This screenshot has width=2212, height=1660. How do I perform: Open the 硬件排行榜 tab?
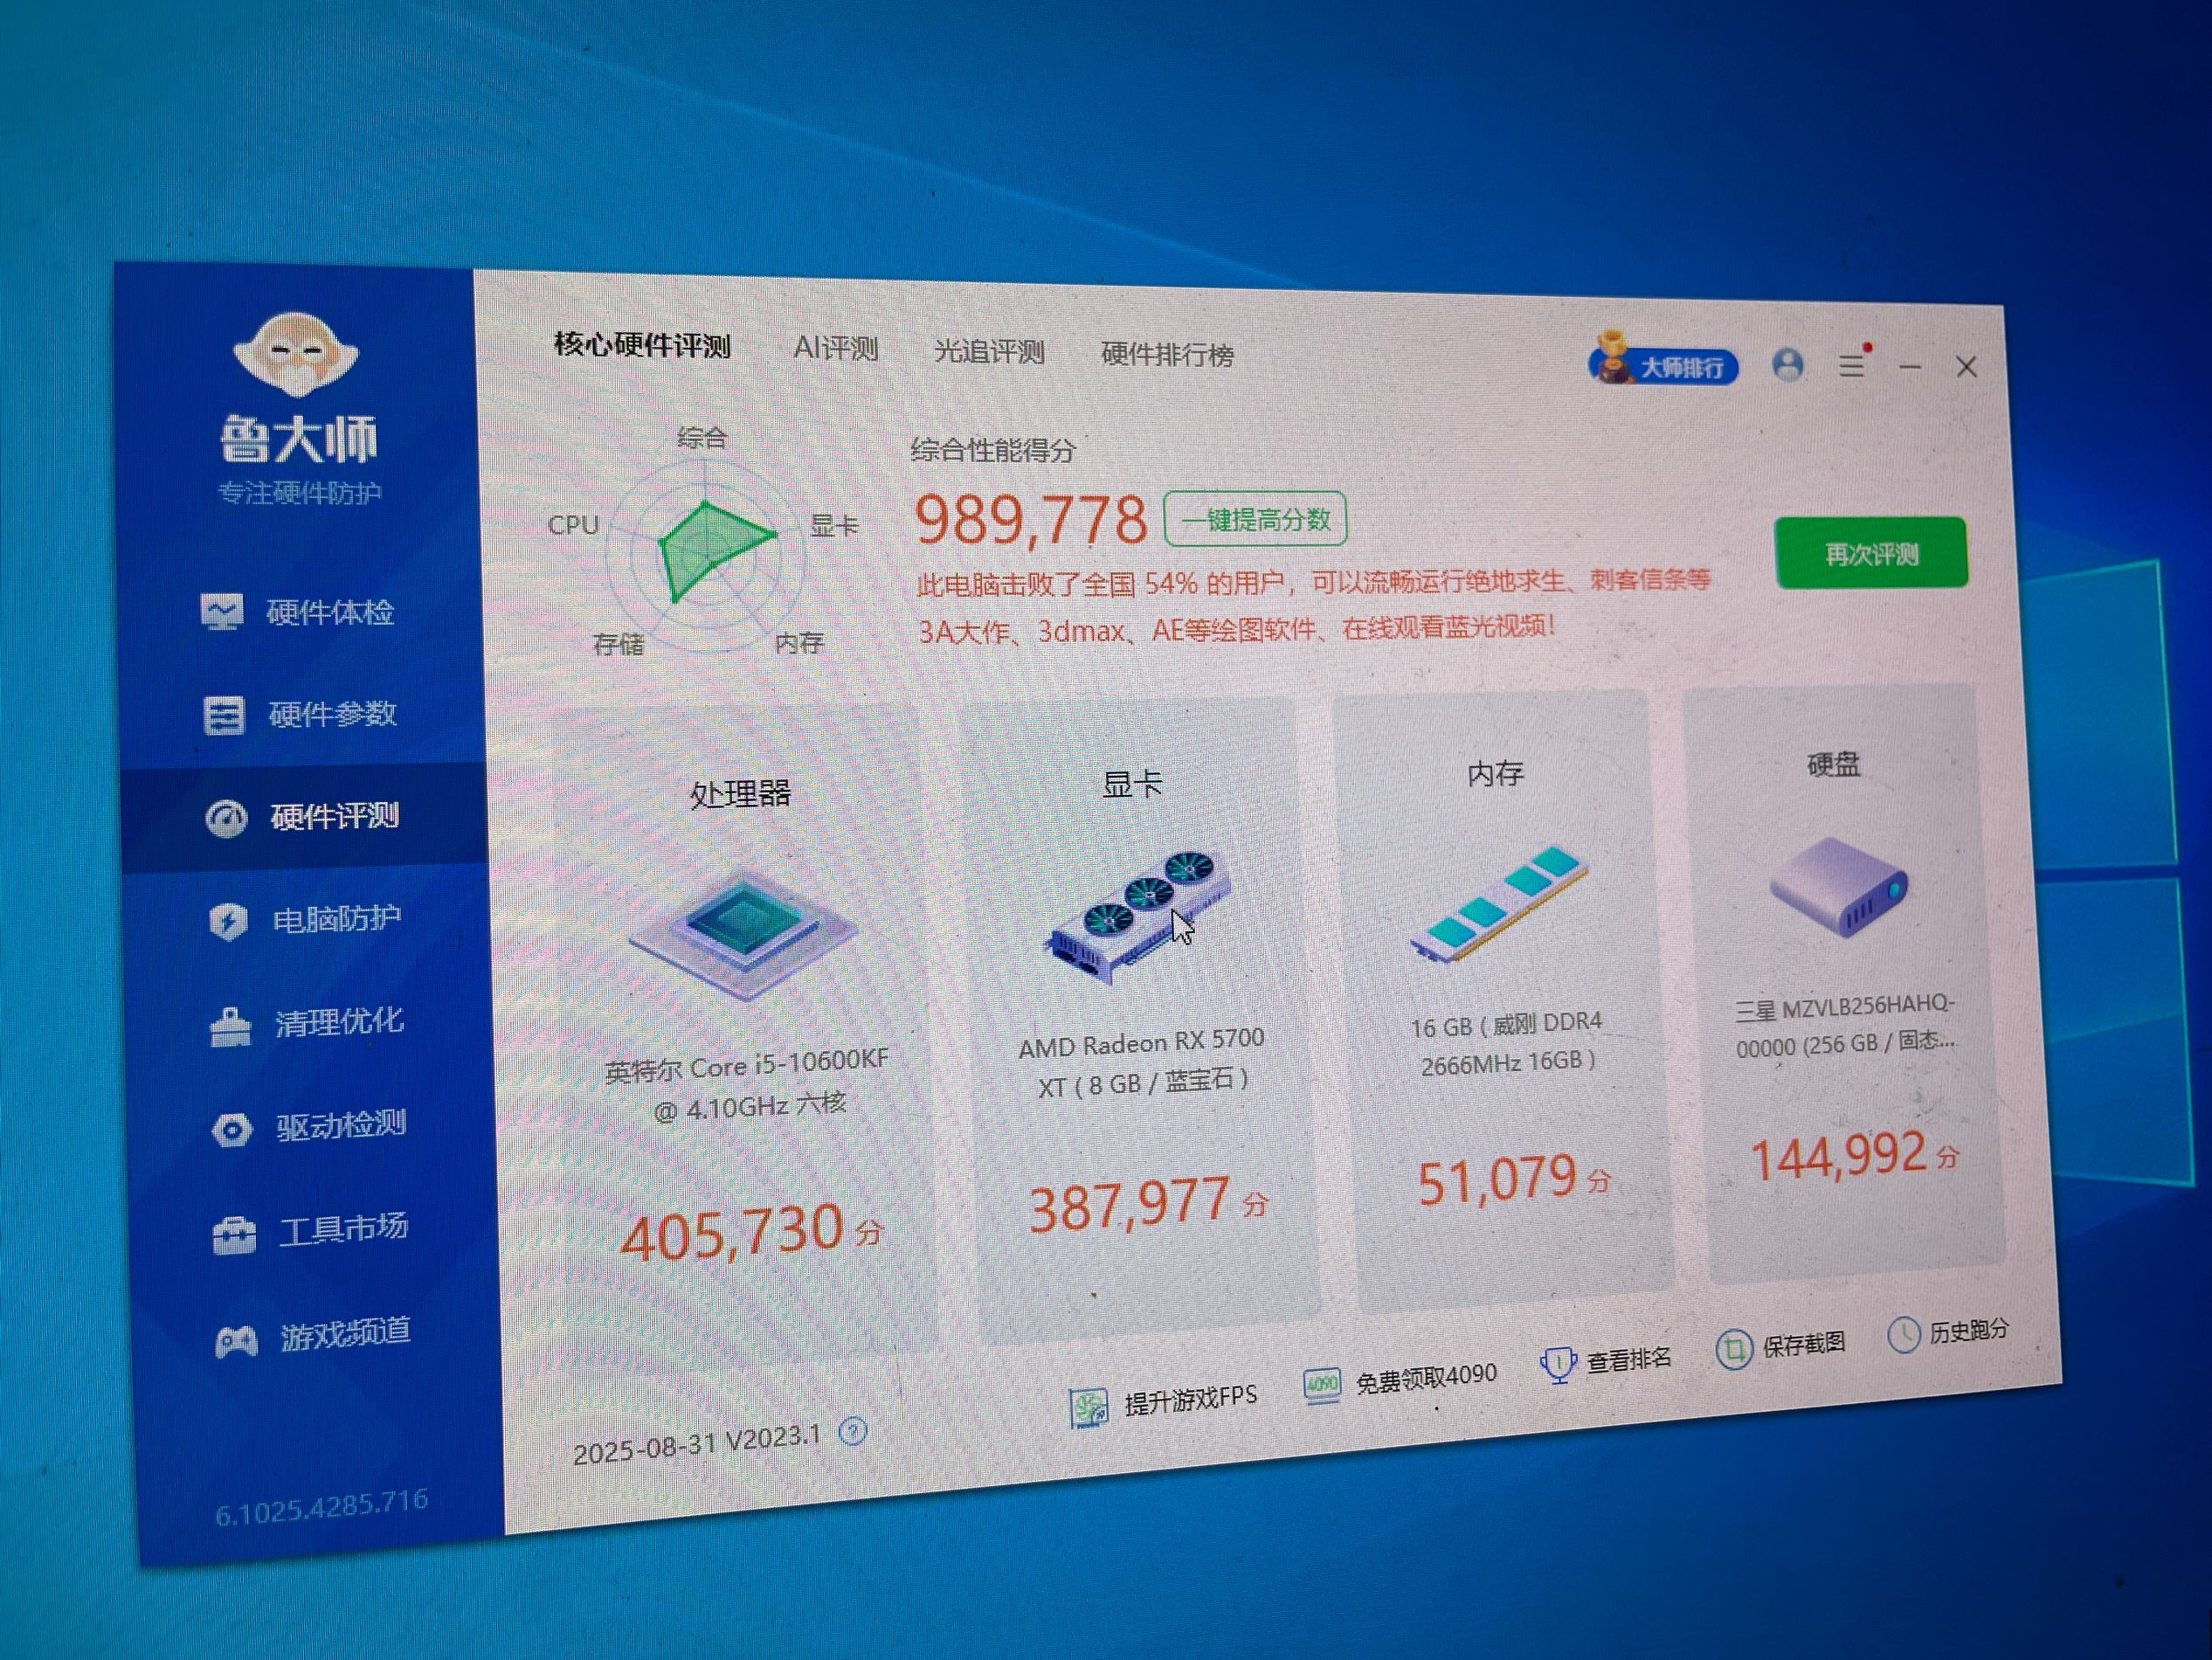click(x=1167, y=354)
